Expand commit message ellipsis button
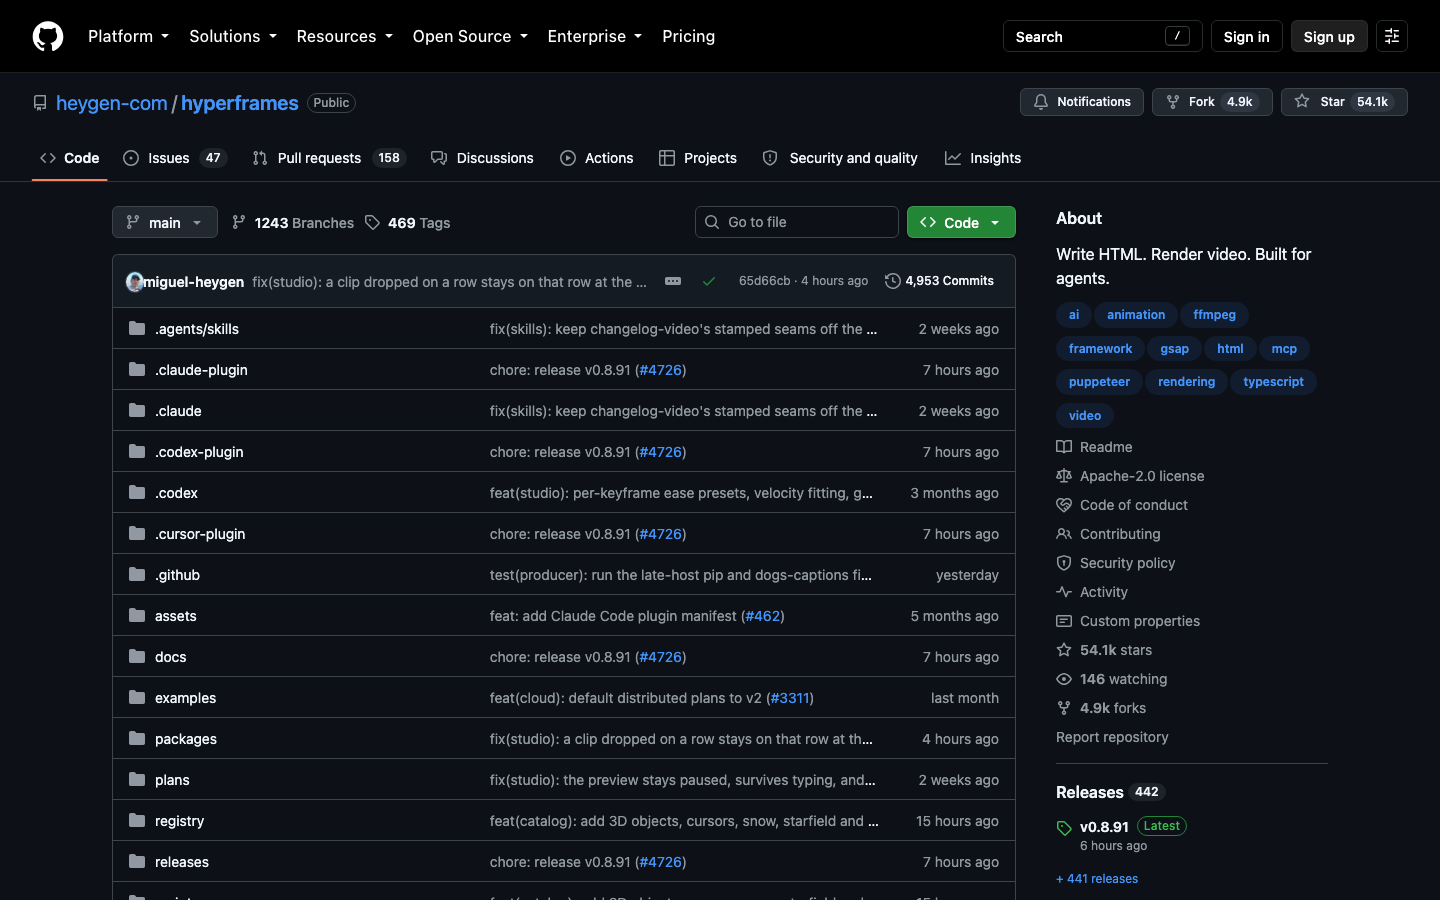Screen dimensions: 1440x900 pos(673,281)
